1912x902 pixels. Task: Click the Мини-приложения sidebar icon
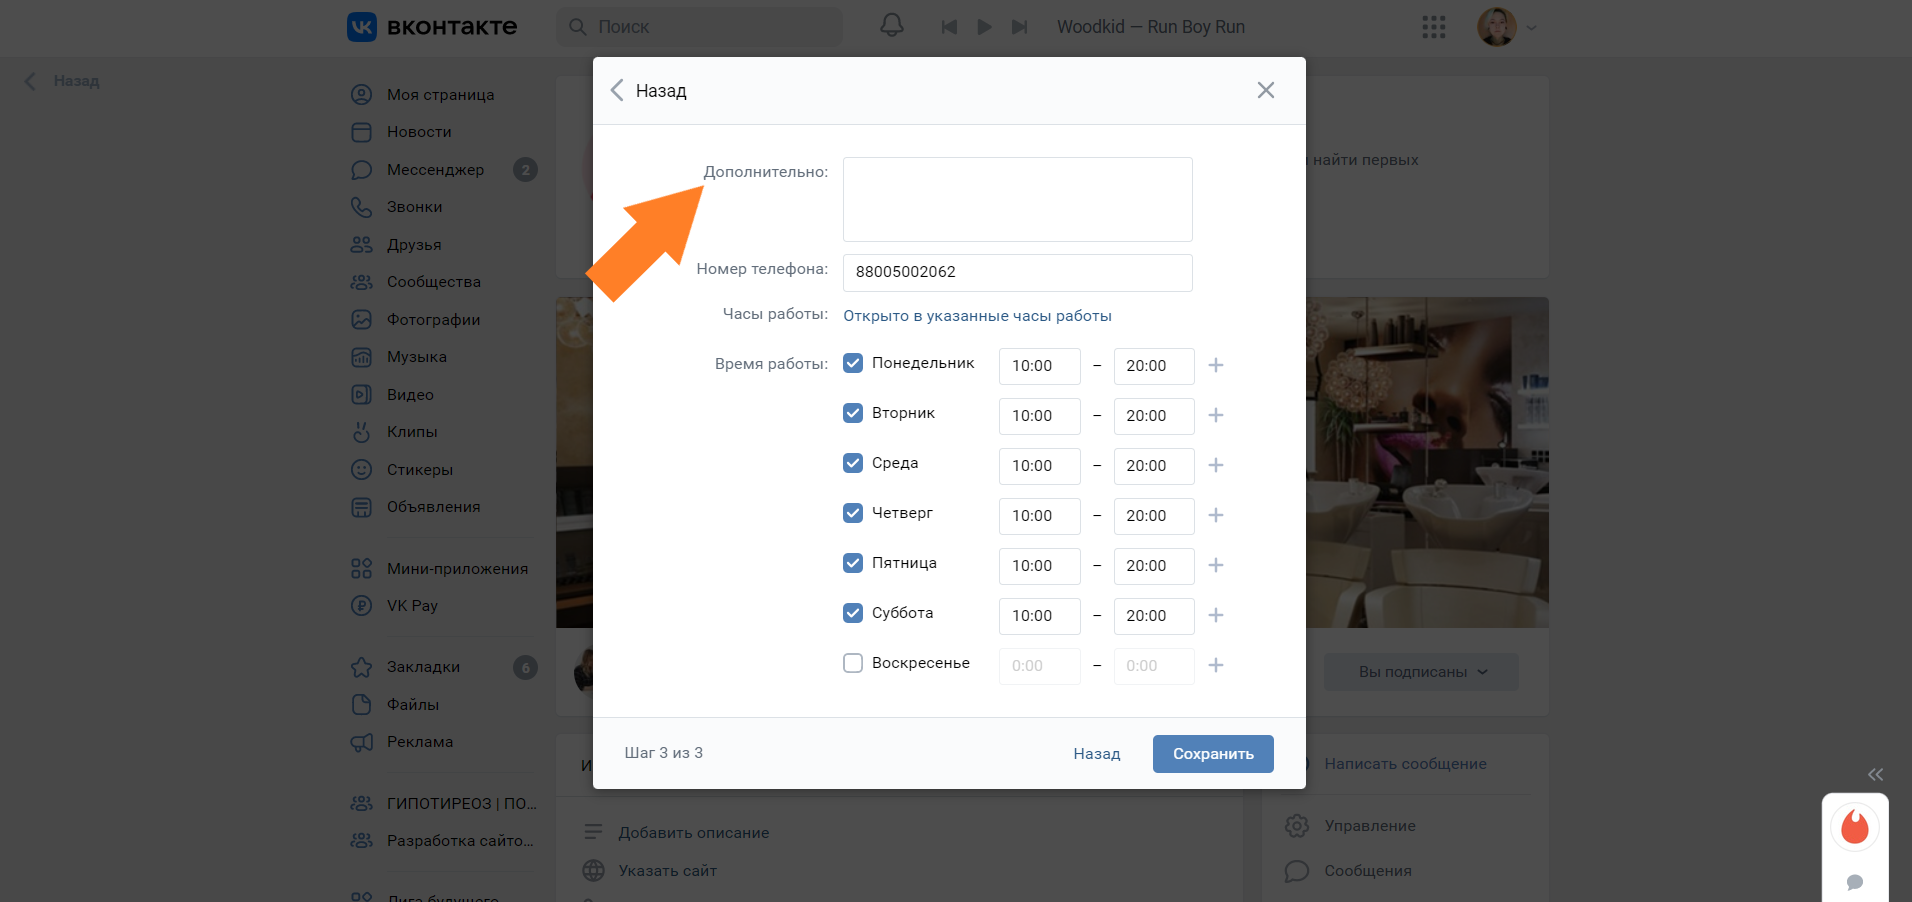pos(361,569)
